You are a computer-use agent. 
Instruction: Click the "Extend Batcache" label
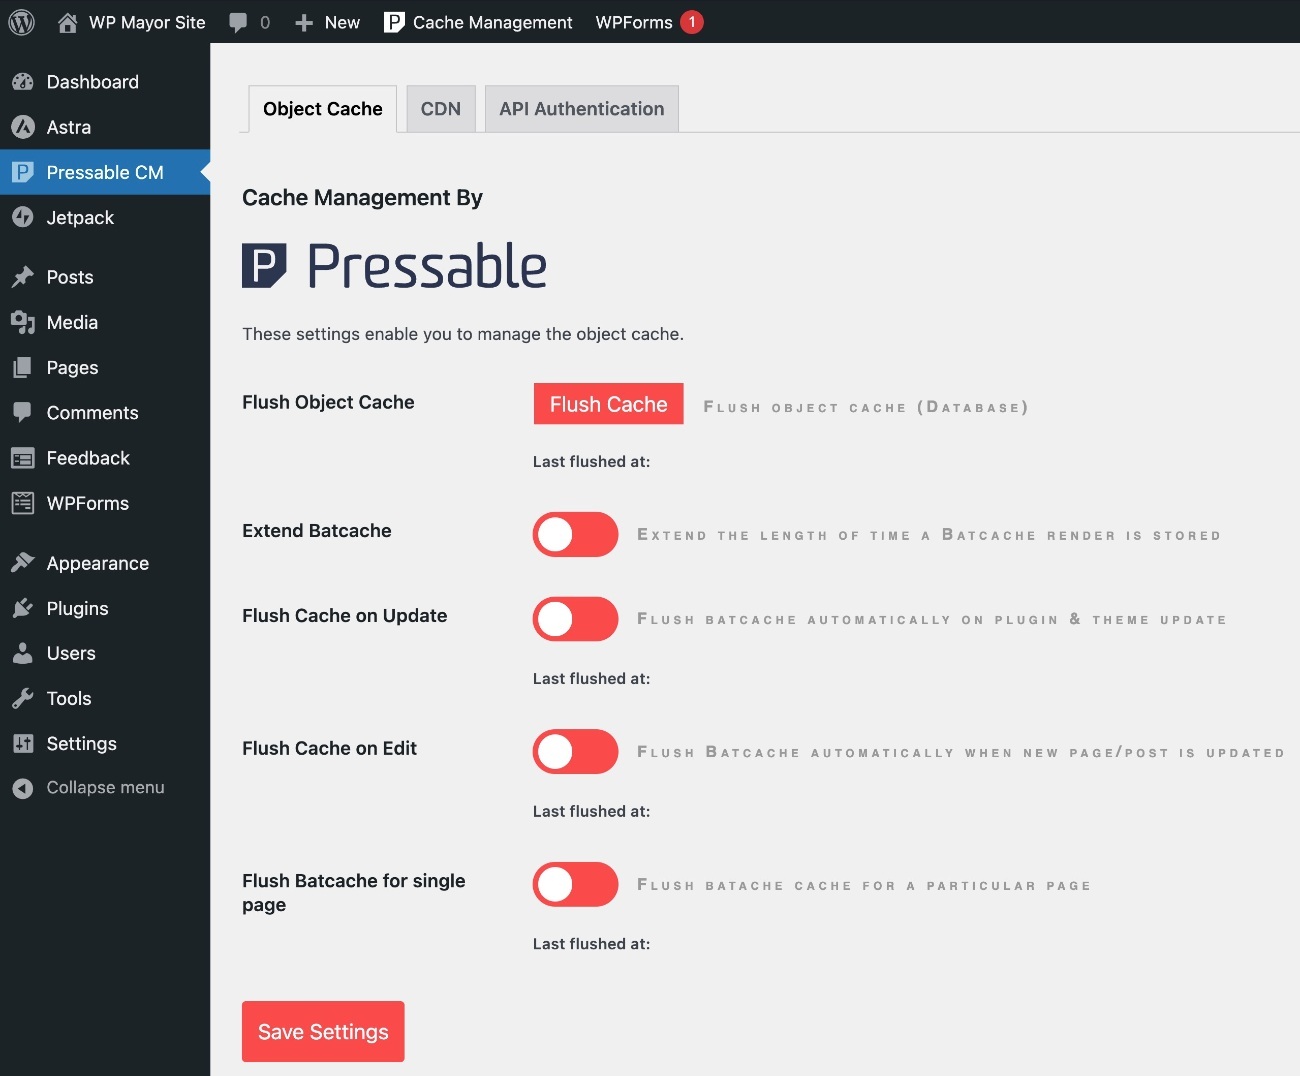coord(317,531)
